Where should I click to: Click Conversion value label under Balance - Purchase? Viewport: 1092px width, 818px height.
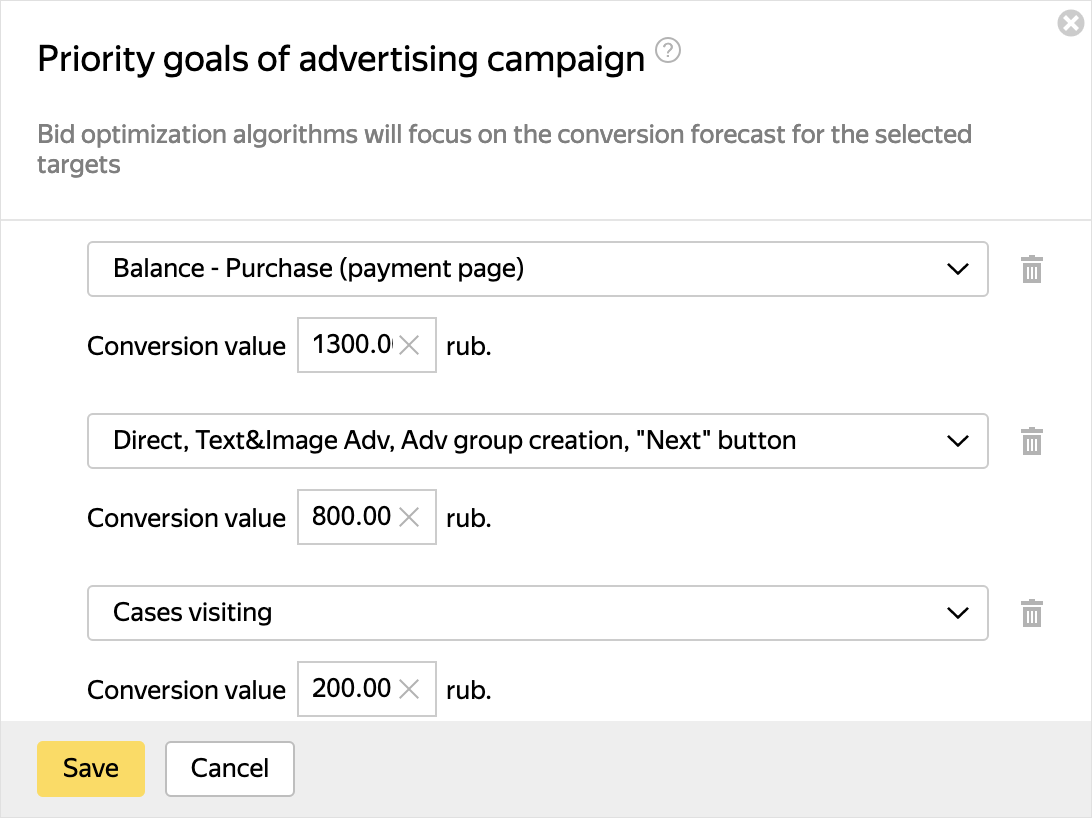coord(186,346)
